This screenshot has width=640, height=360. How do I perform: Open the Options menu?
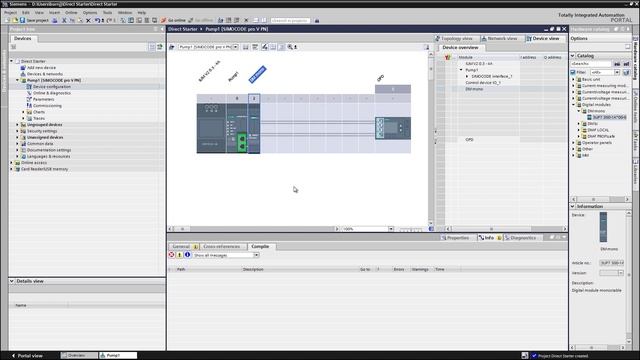click(90, 13)
